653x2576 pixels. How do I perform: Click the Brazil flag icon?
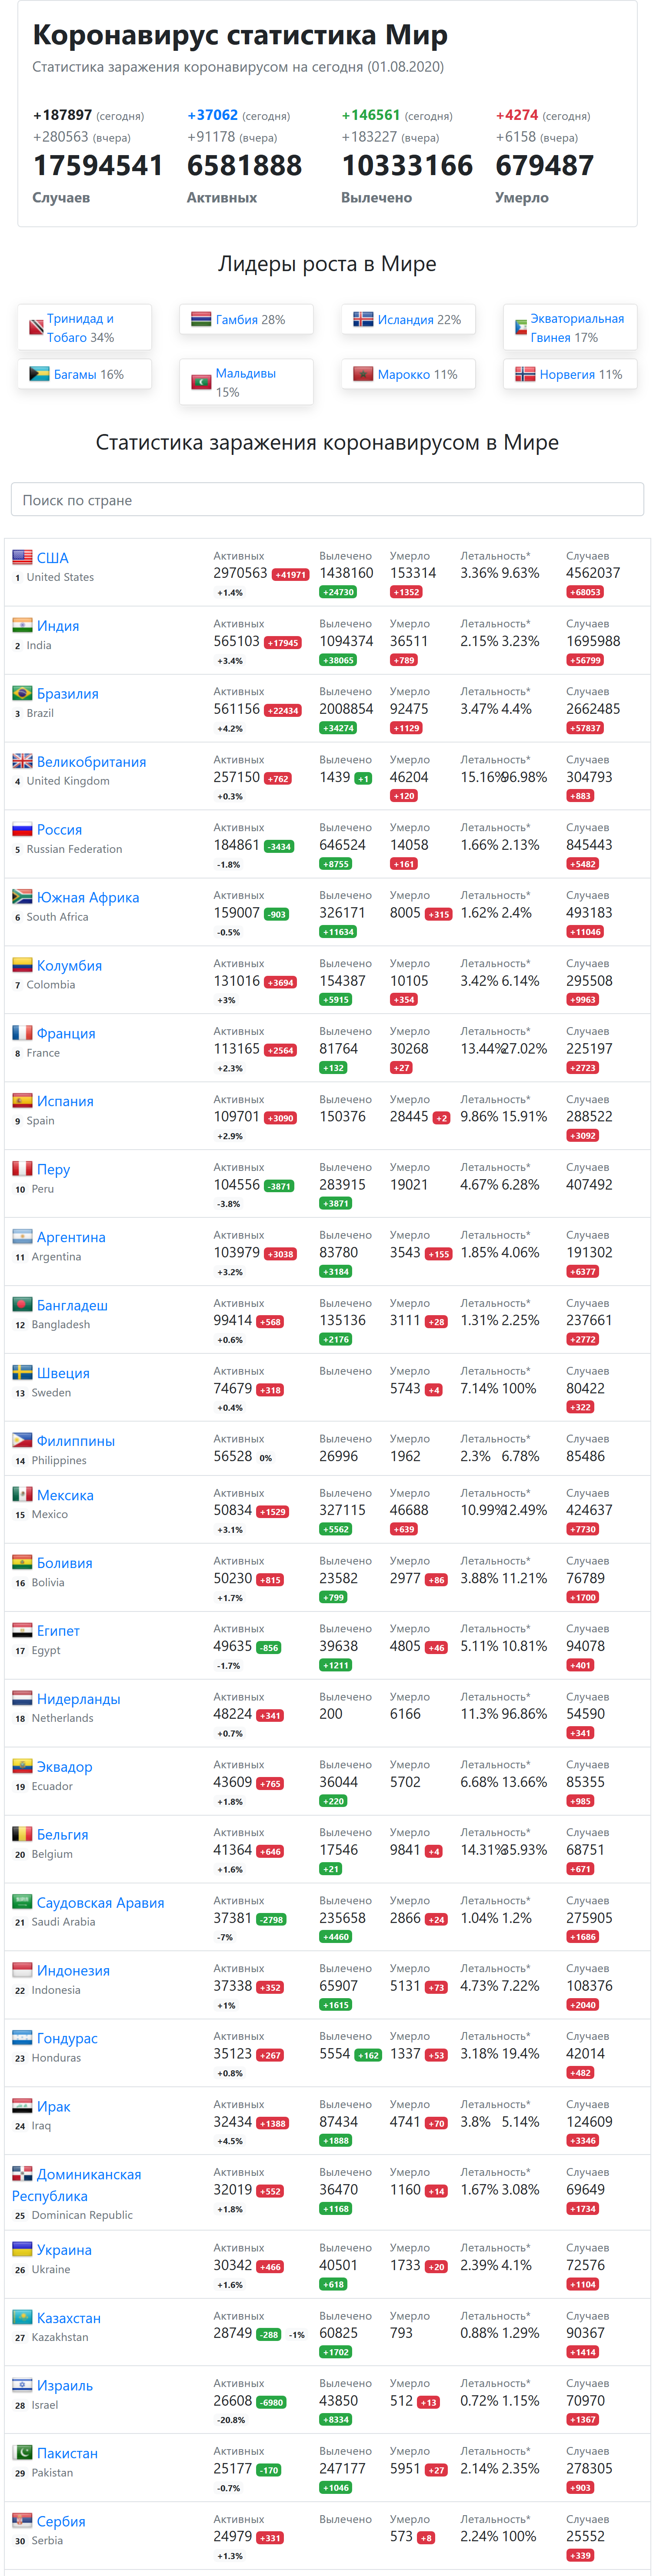pos(22,693)
